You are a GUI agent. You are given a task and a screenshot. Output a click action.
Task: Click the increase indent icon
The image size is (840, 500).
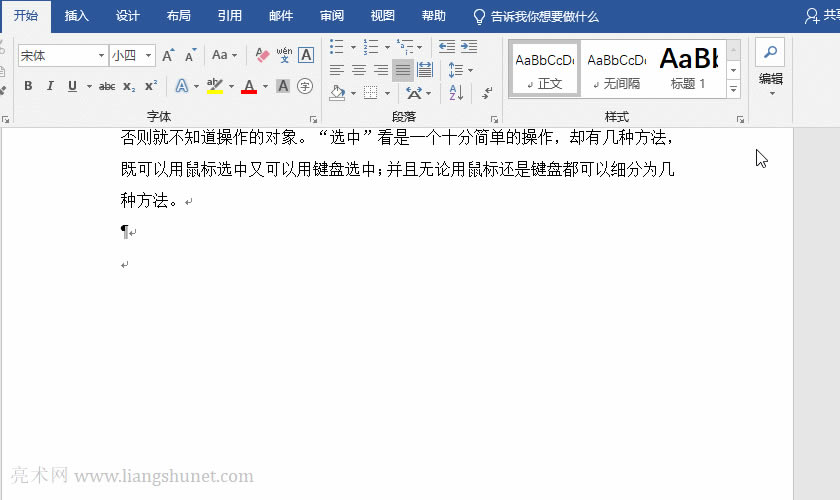[469, 47]
